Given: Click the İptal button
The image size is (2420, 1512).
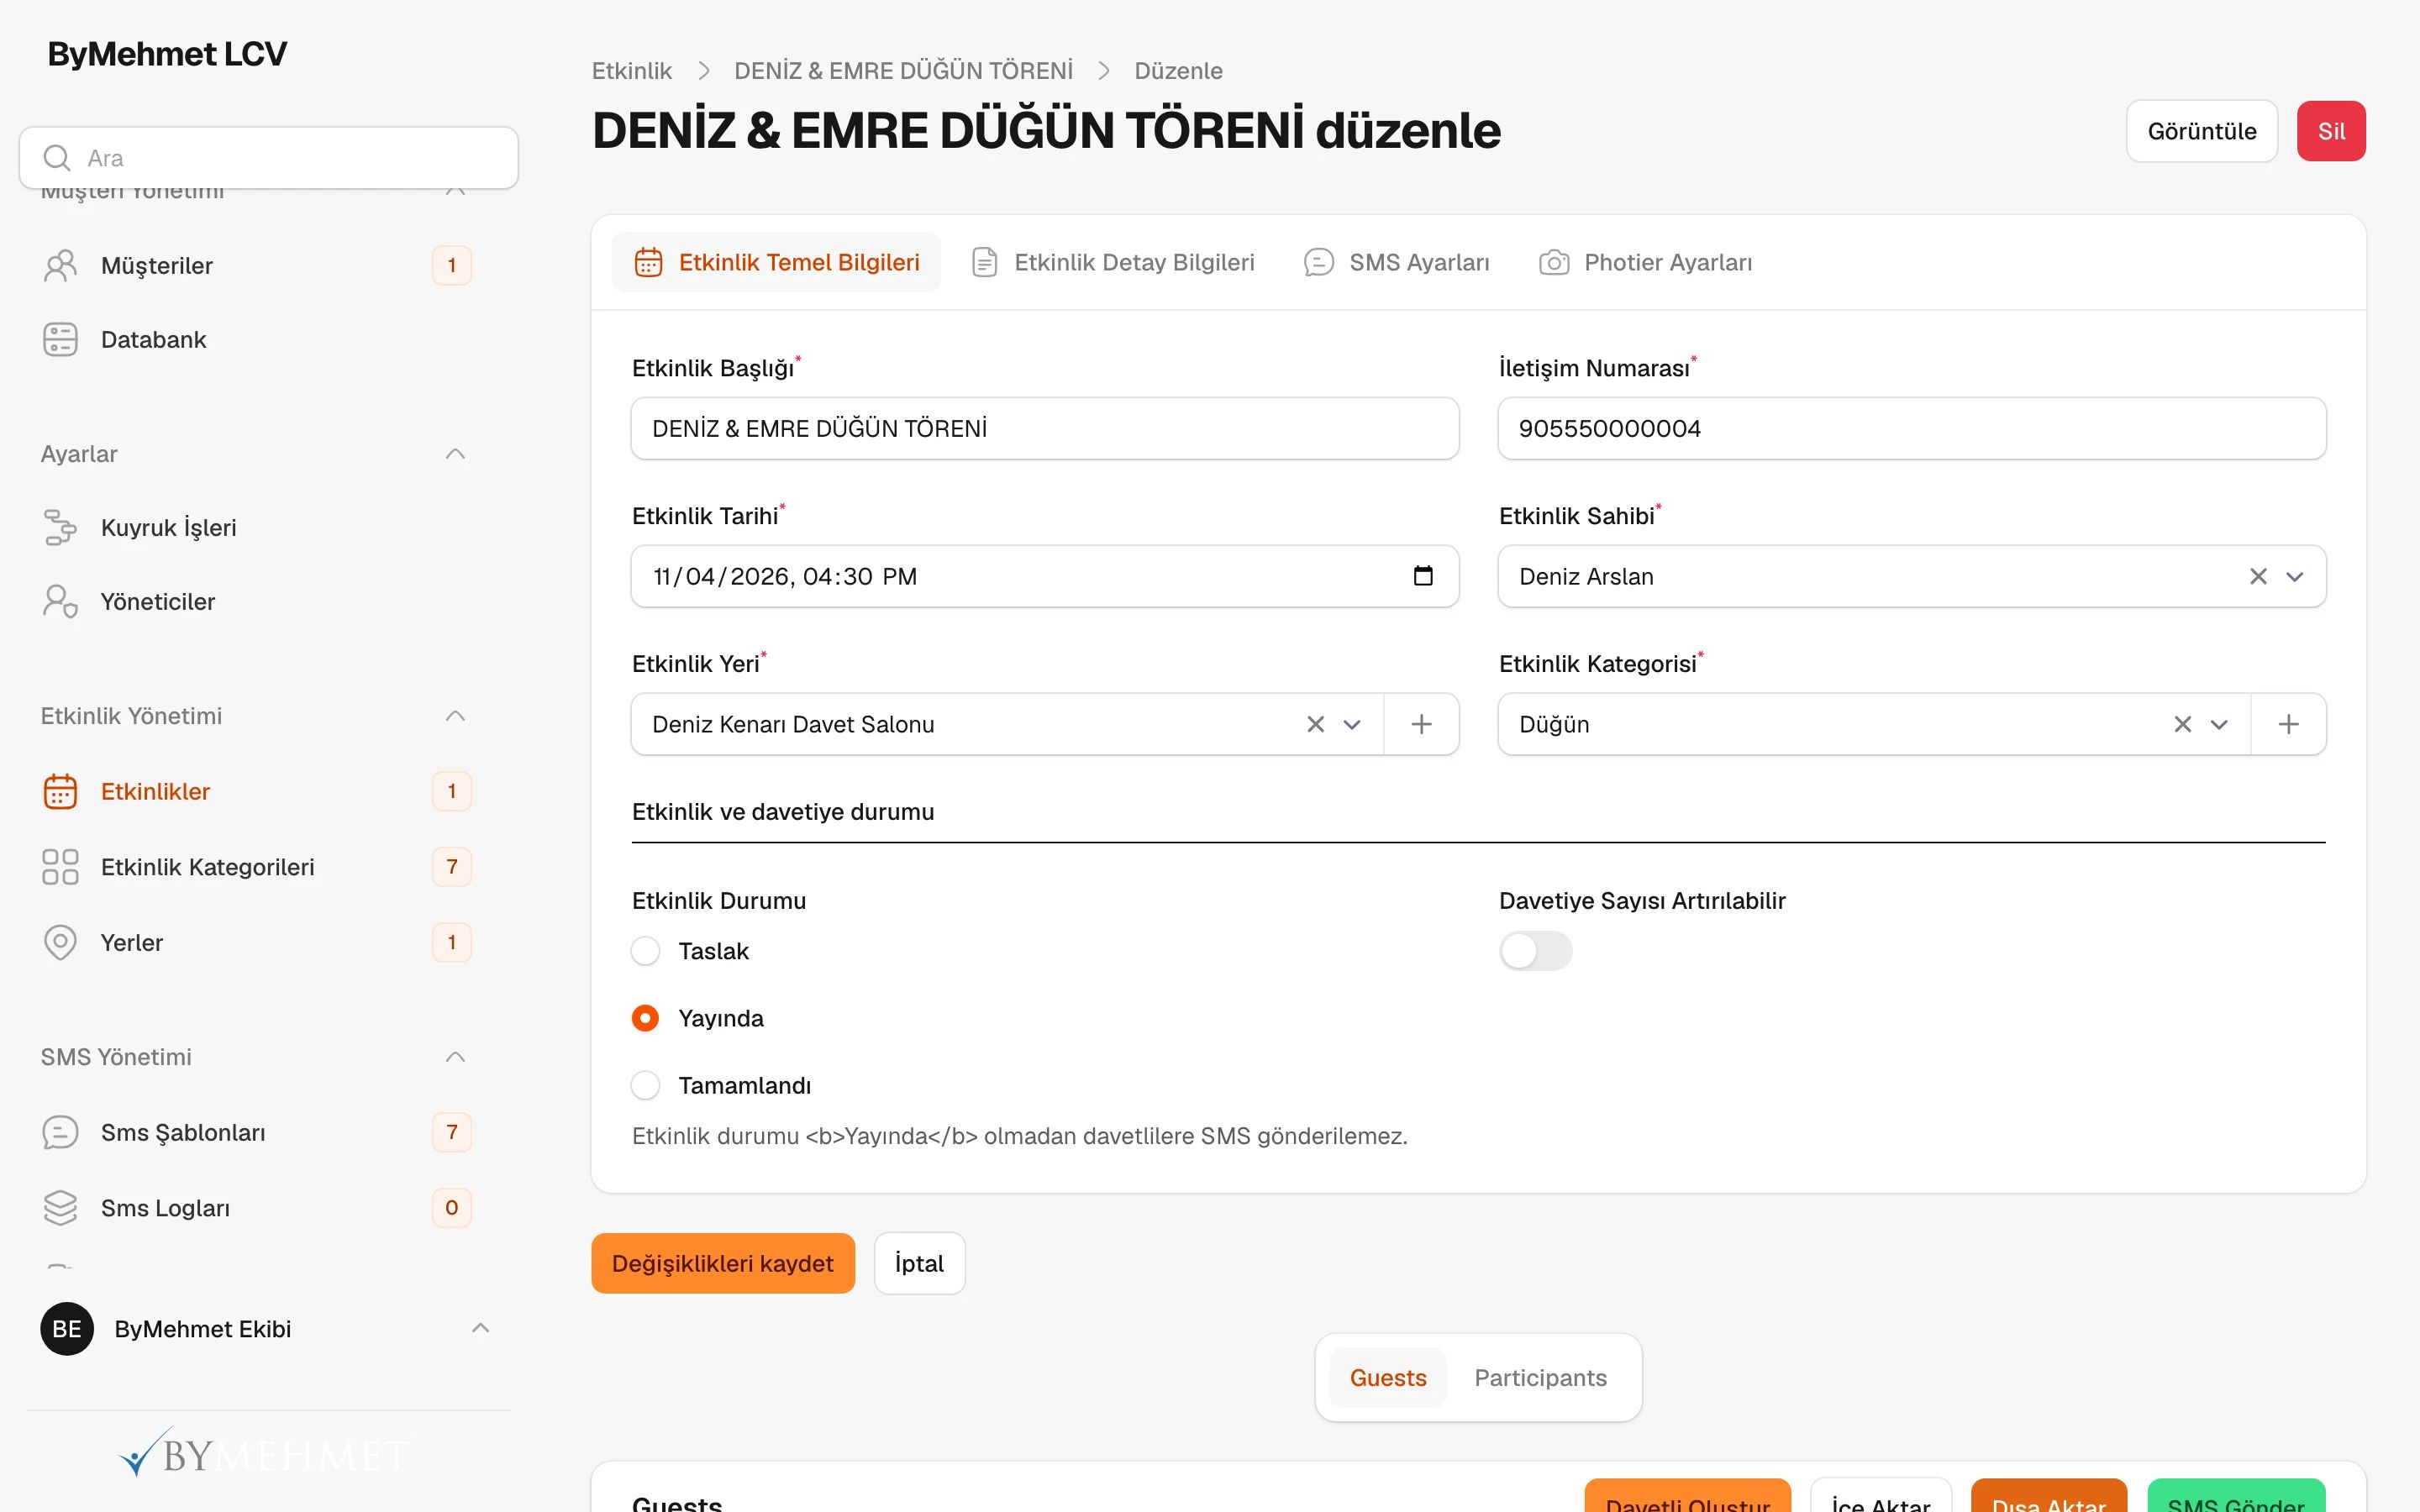Looking at the screenshot, I should (x=919, y=1263).
